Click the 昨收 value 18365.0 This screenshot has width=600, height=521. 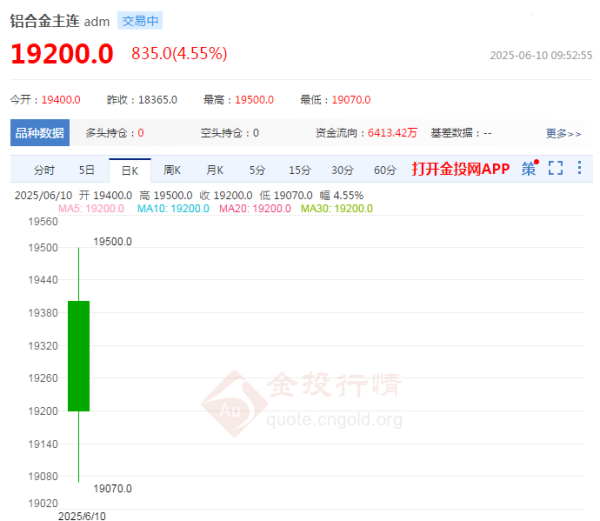tap(158, 100)
